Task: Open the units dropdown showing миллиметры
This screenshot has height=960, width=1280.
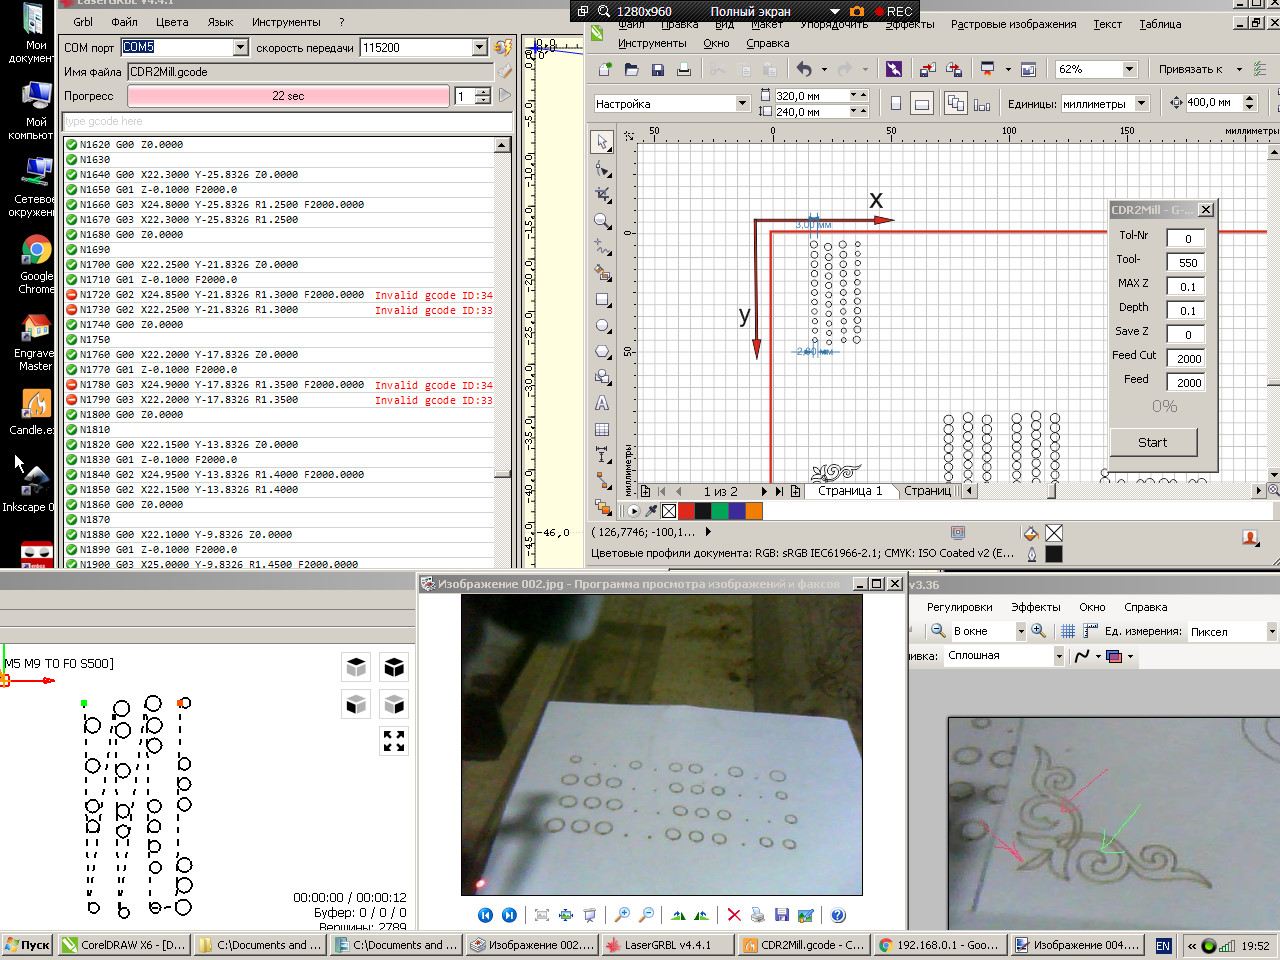Action: 1142,103
